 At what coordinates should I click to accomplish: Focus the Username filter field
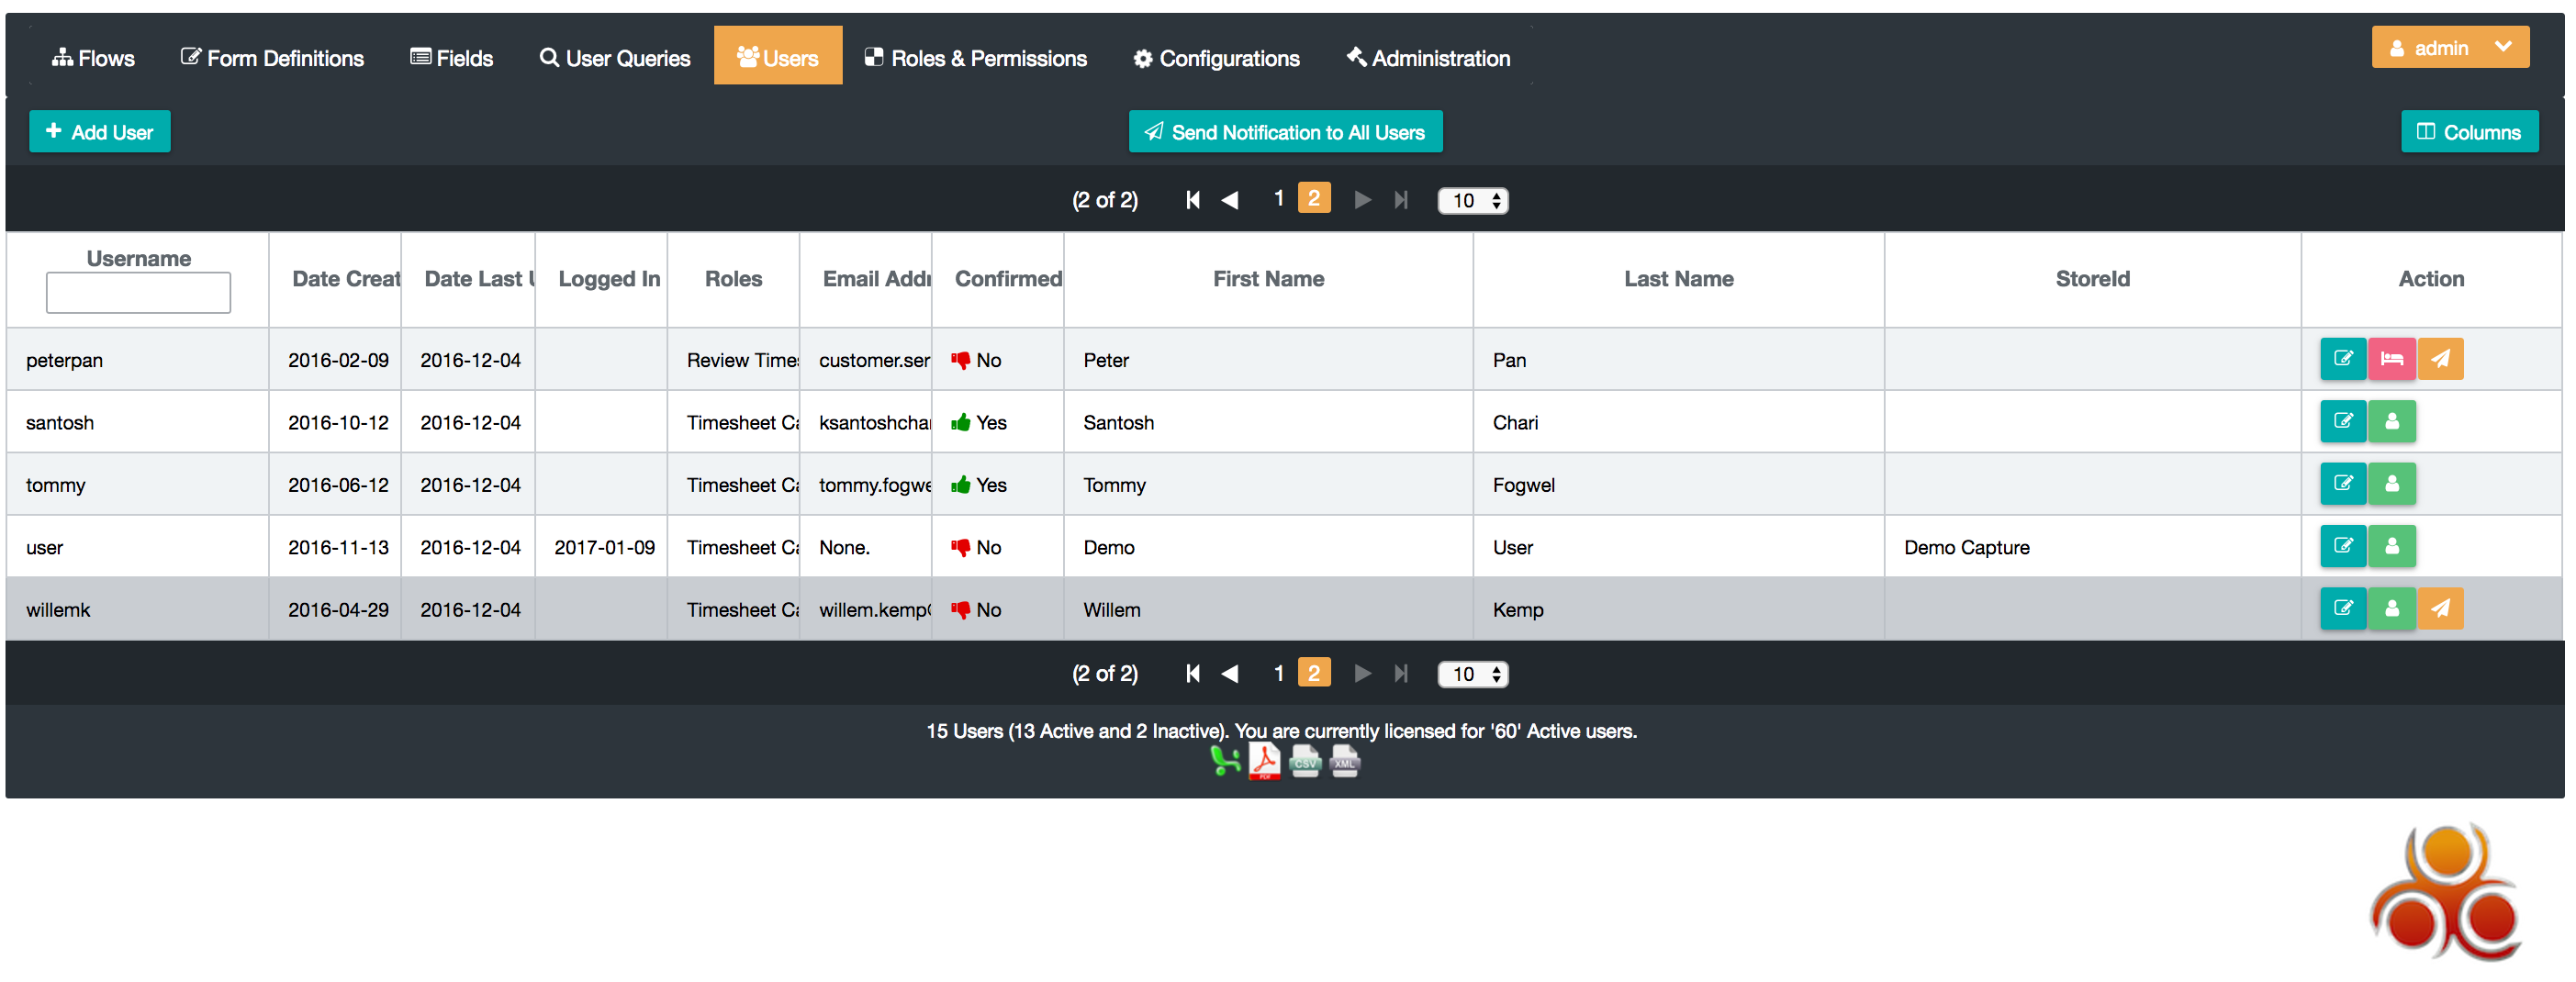pos(138,292)
